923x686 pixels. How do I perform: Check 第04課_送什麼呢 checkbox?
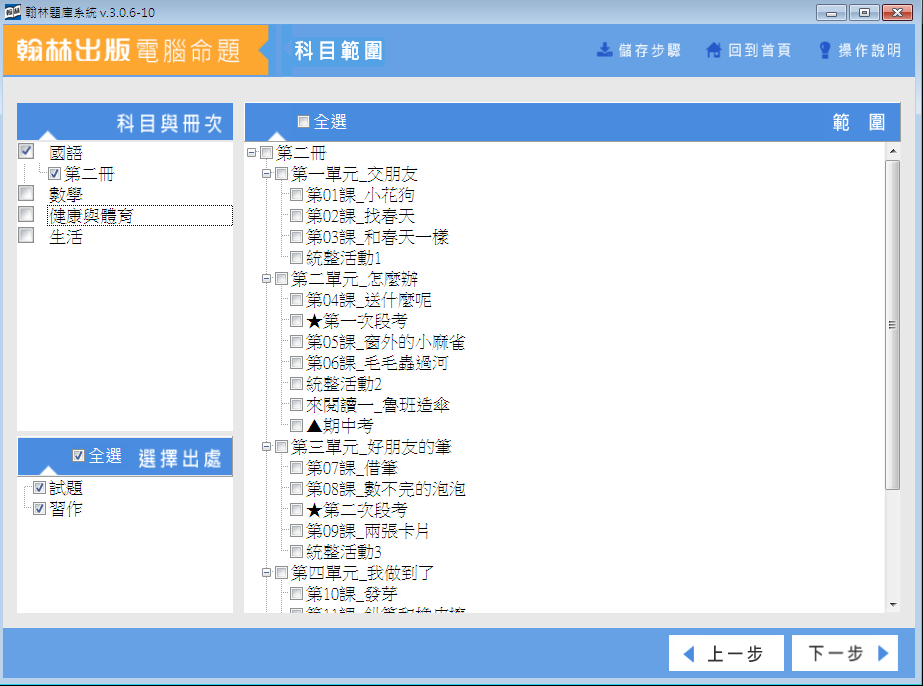coord(297,300)
